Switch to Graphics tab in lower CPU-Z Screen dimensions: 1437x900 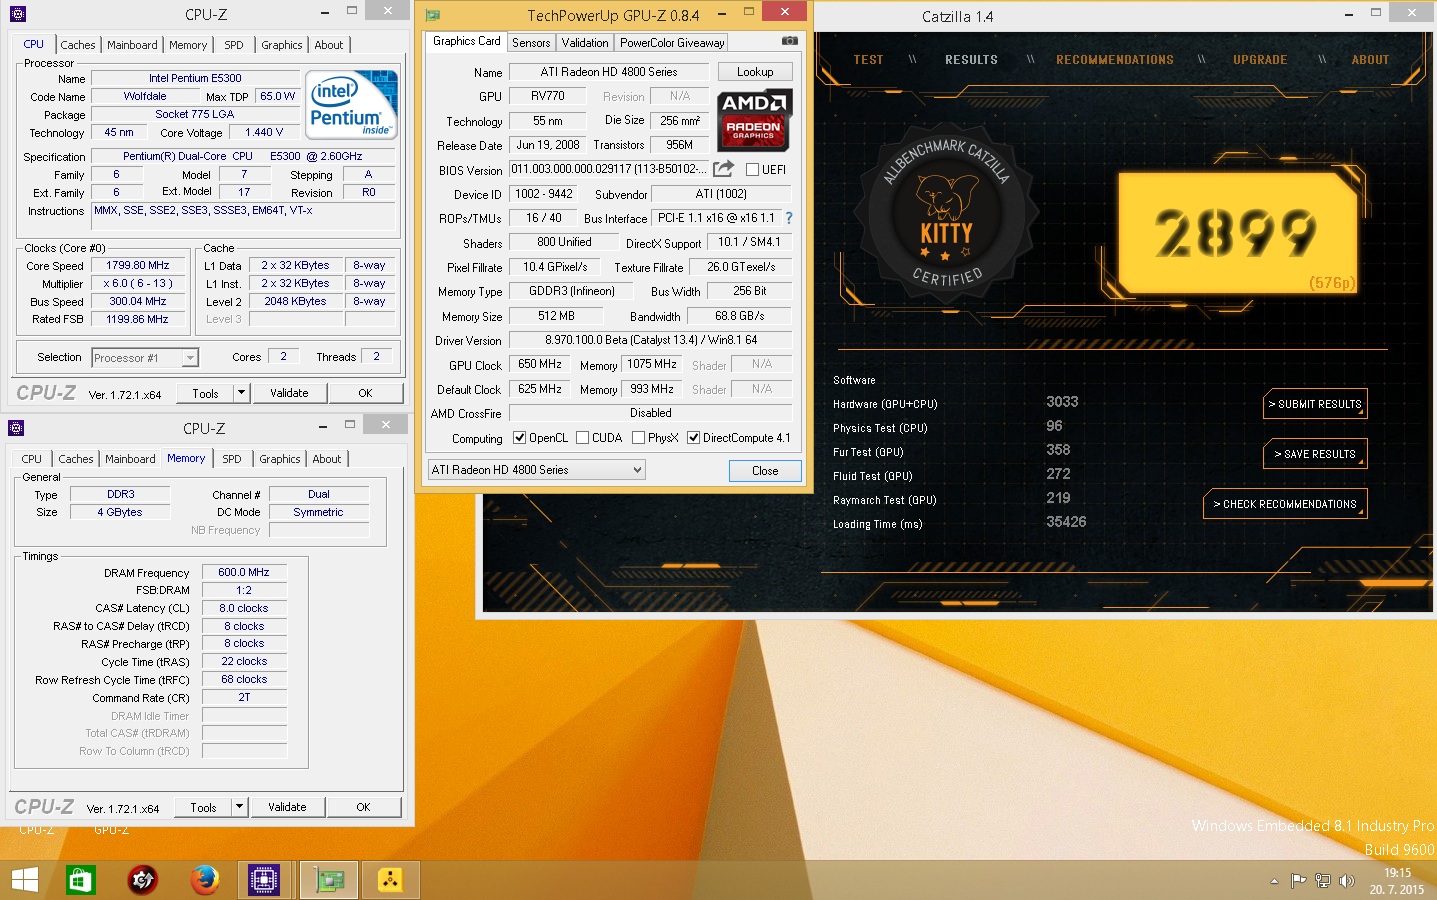pyautogui.click(x=280, y=459)
